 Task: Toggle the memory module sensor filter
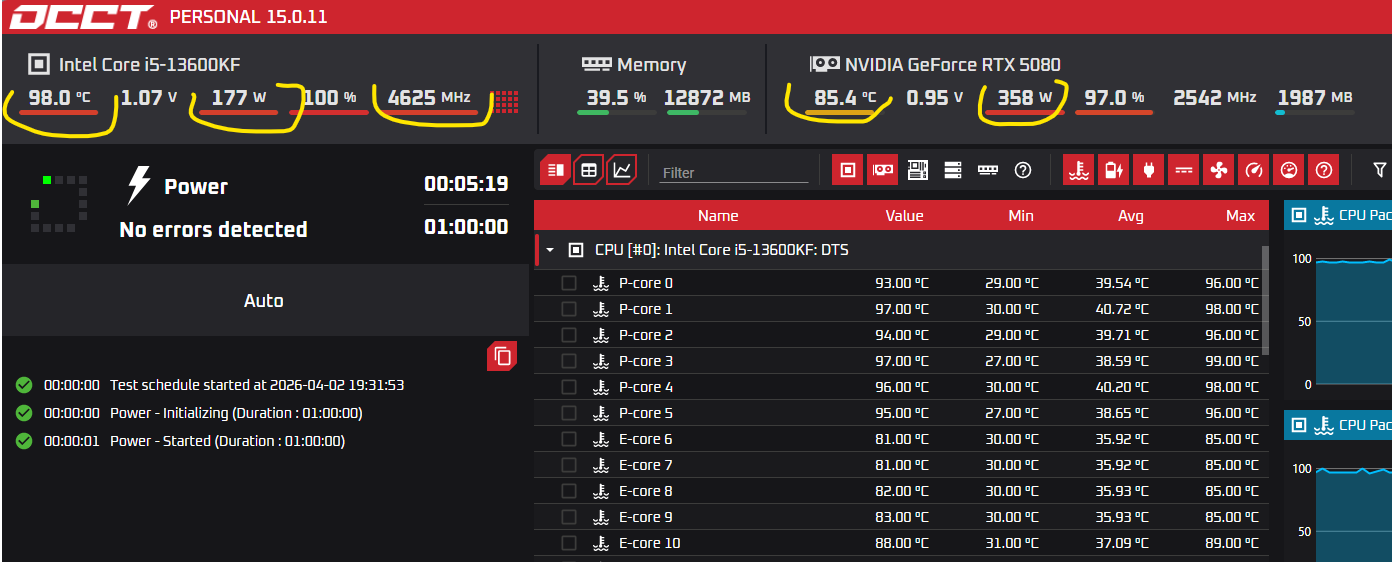click(988, 170)
